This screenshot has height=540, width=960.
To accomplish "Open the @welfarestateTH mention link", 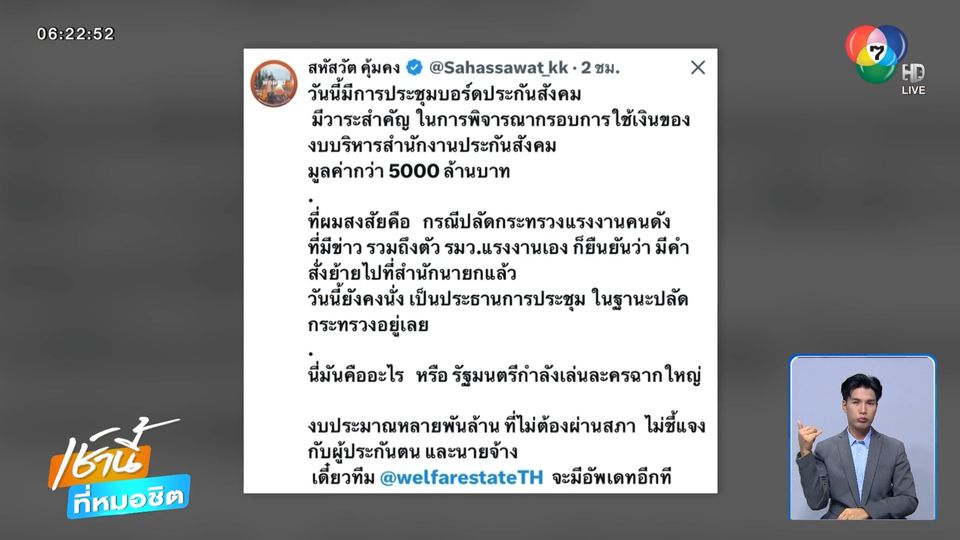I will pos(461,478).
